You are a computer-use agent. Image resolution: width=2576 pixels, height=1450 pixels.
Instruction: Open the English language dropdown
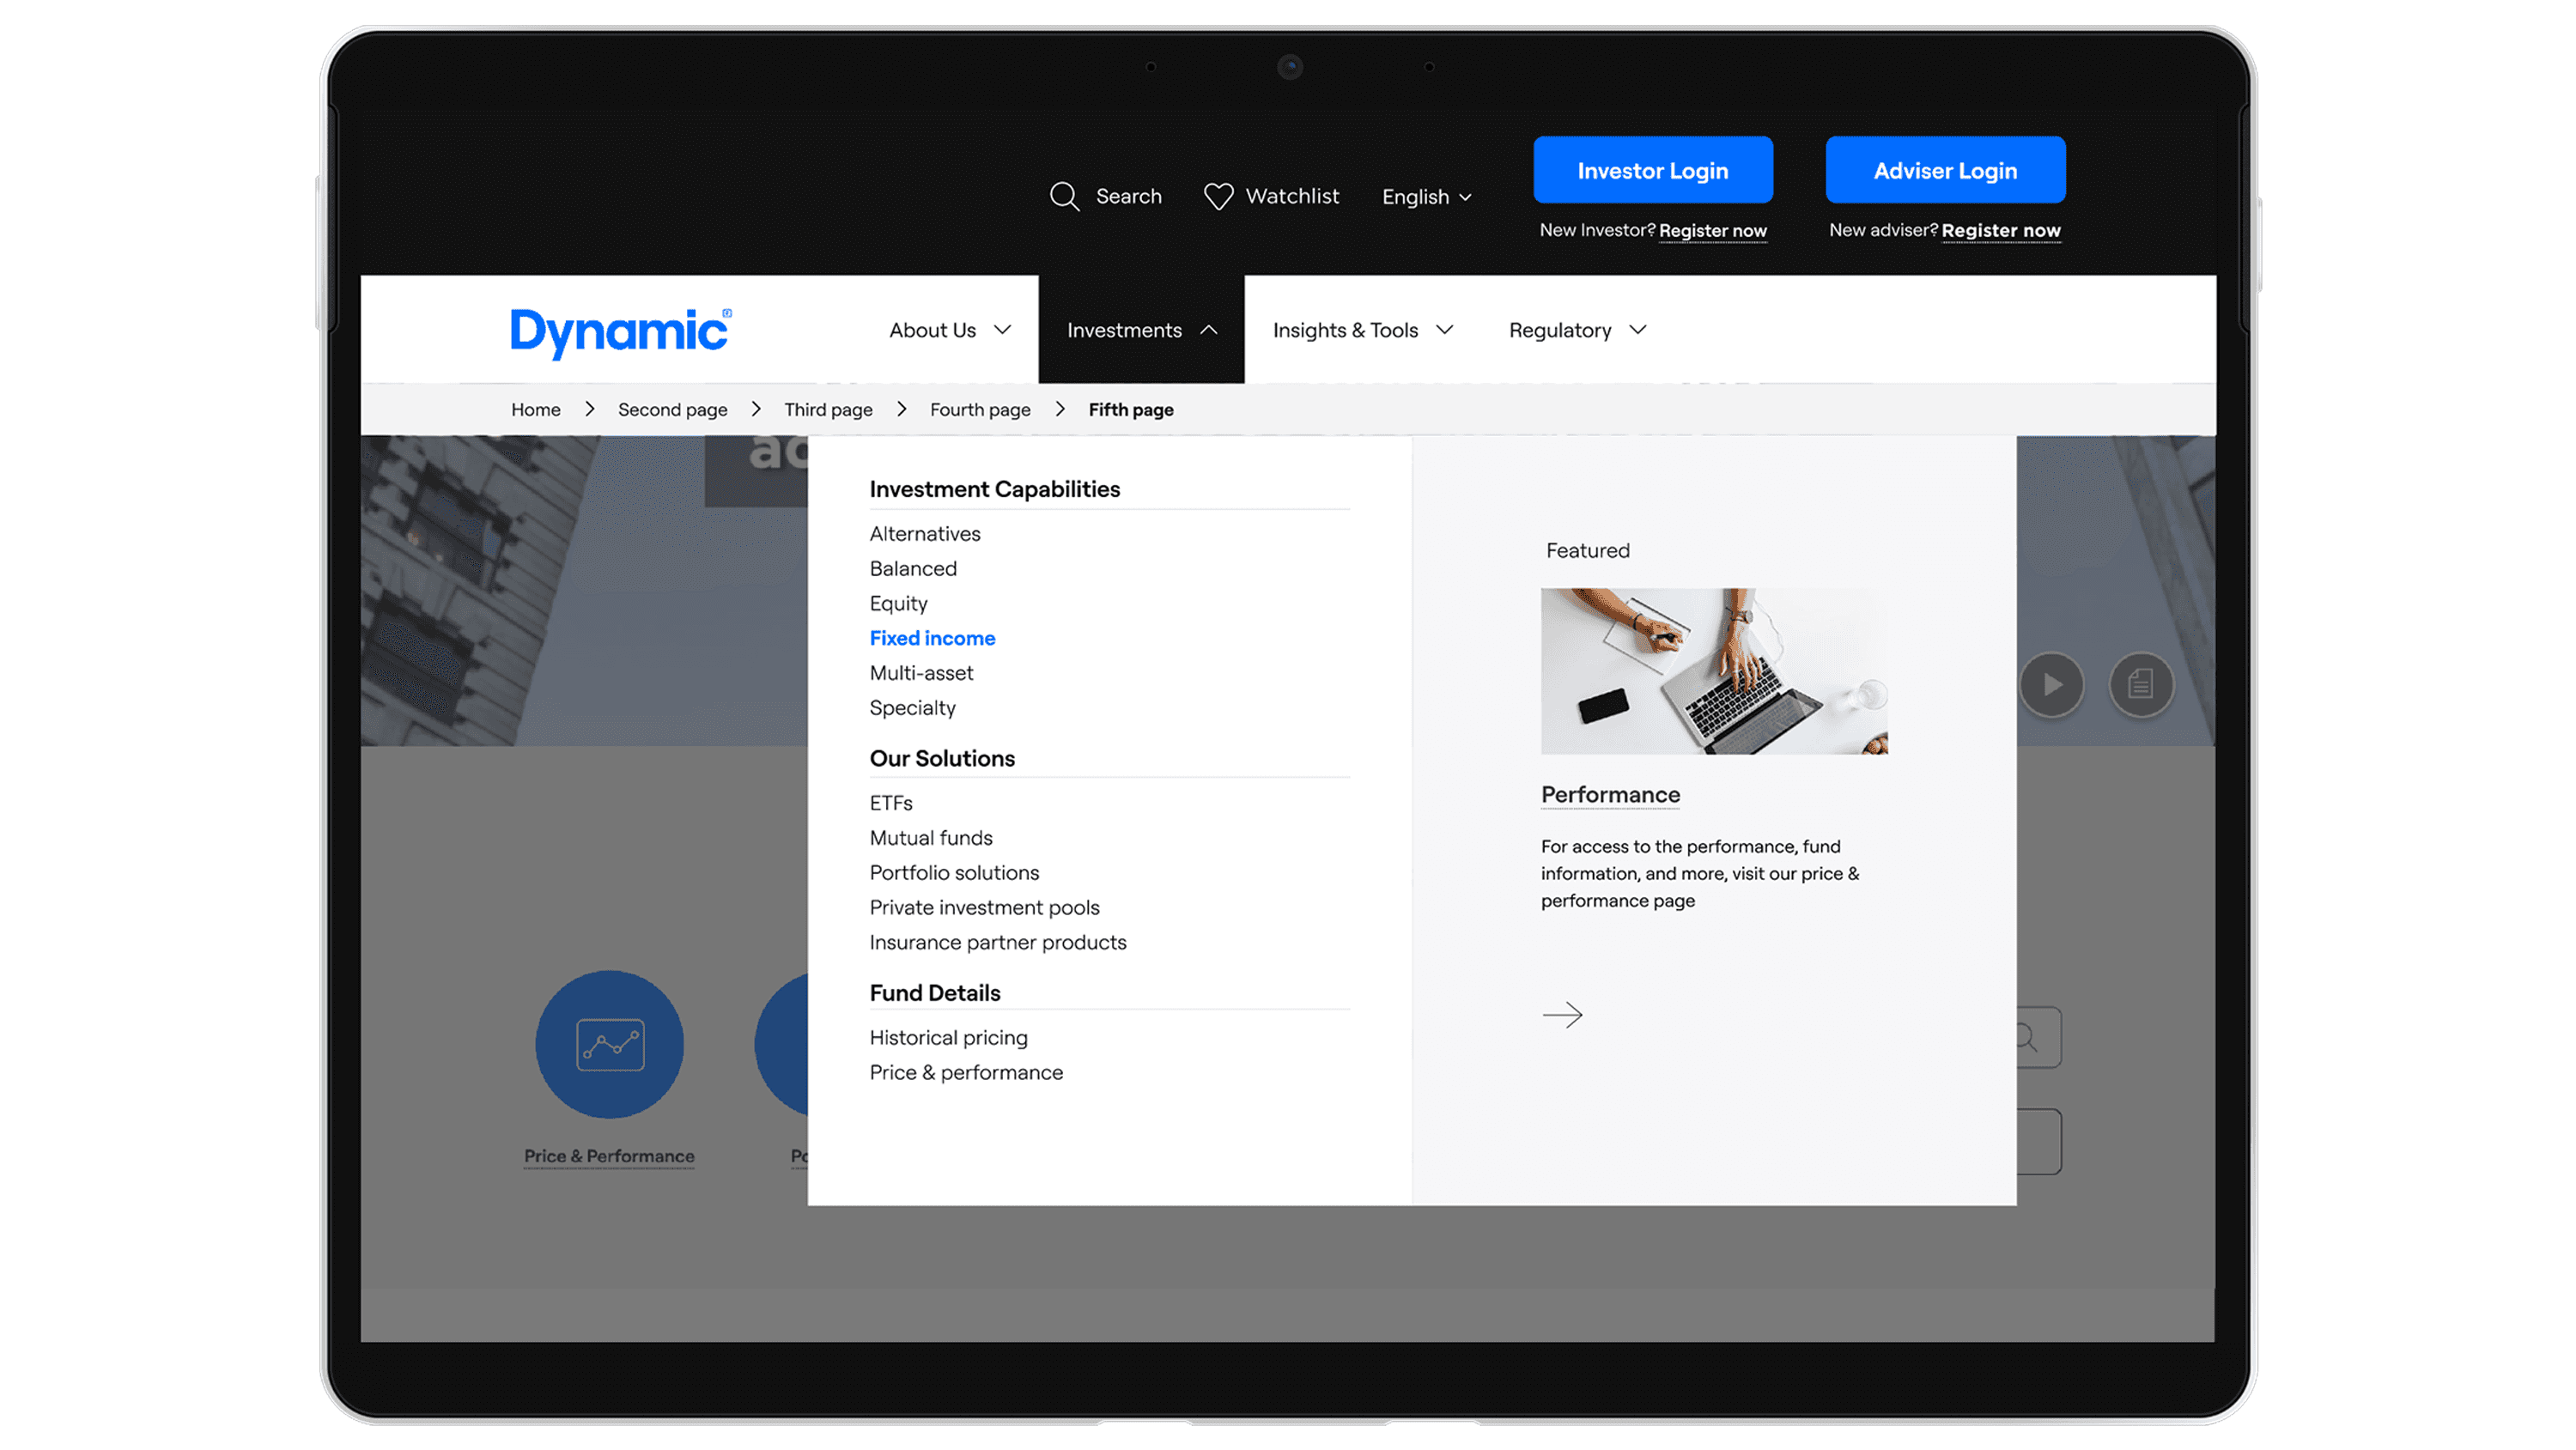[1426, 197]
